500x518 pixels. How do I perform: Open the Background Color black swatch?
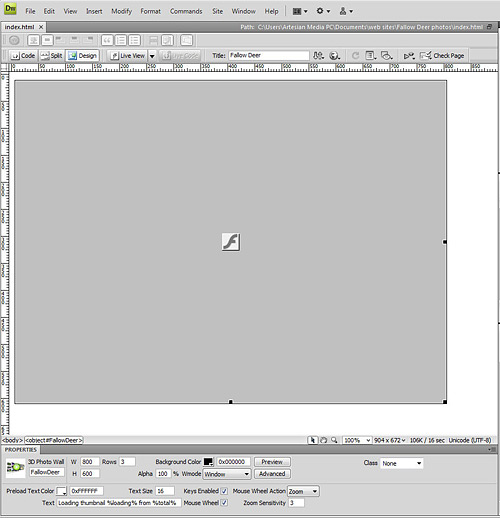(x=208, y=462)
